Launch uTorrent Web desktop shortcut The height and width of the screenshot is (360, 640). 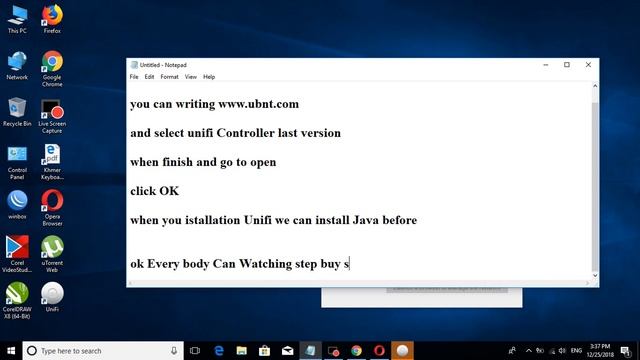(52, 254)
